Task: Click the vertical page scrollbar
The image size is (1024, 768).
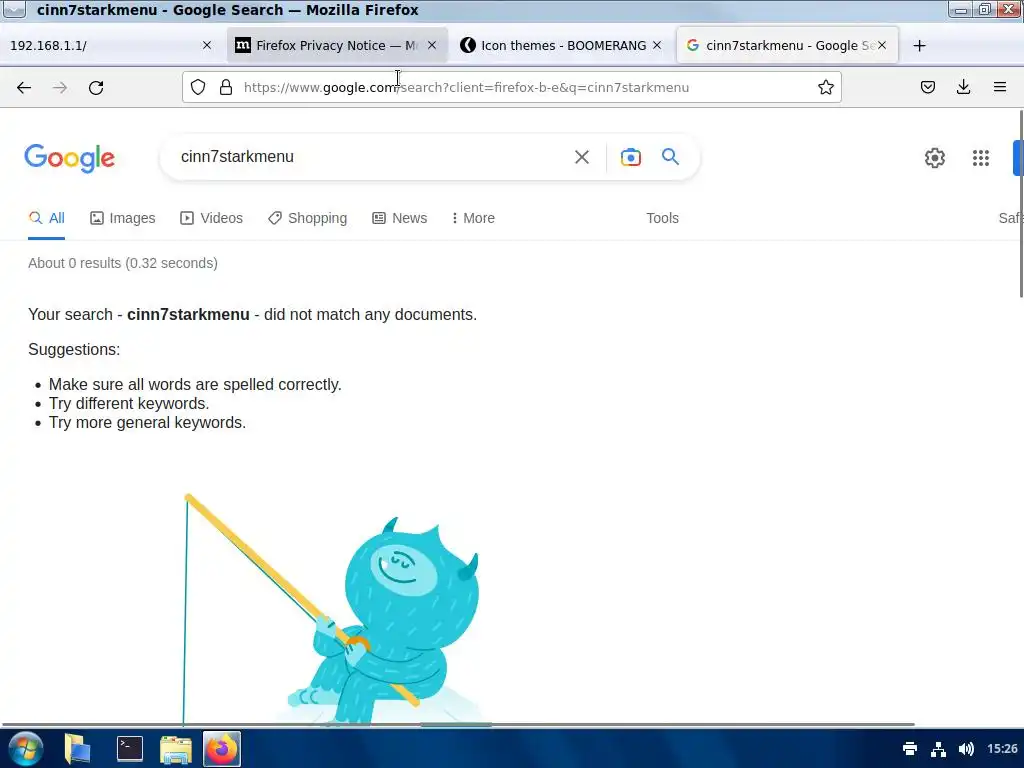Action: pos(1021,204)
